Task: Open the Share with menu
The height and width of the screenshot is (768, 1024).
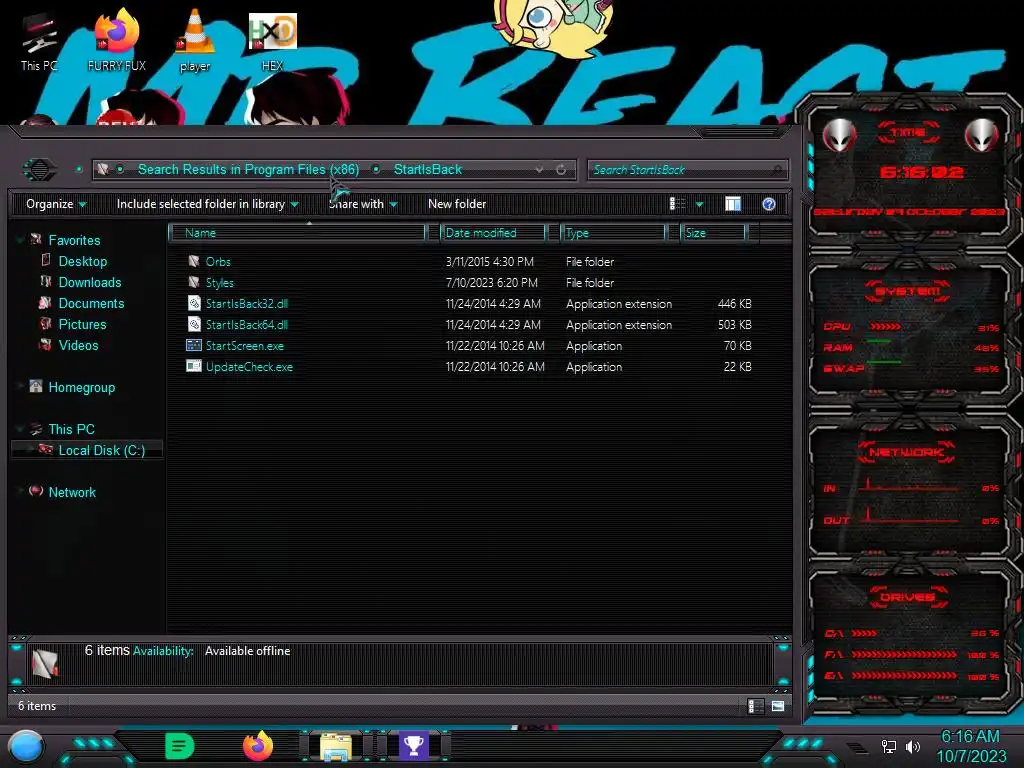Action: (362, 204)
